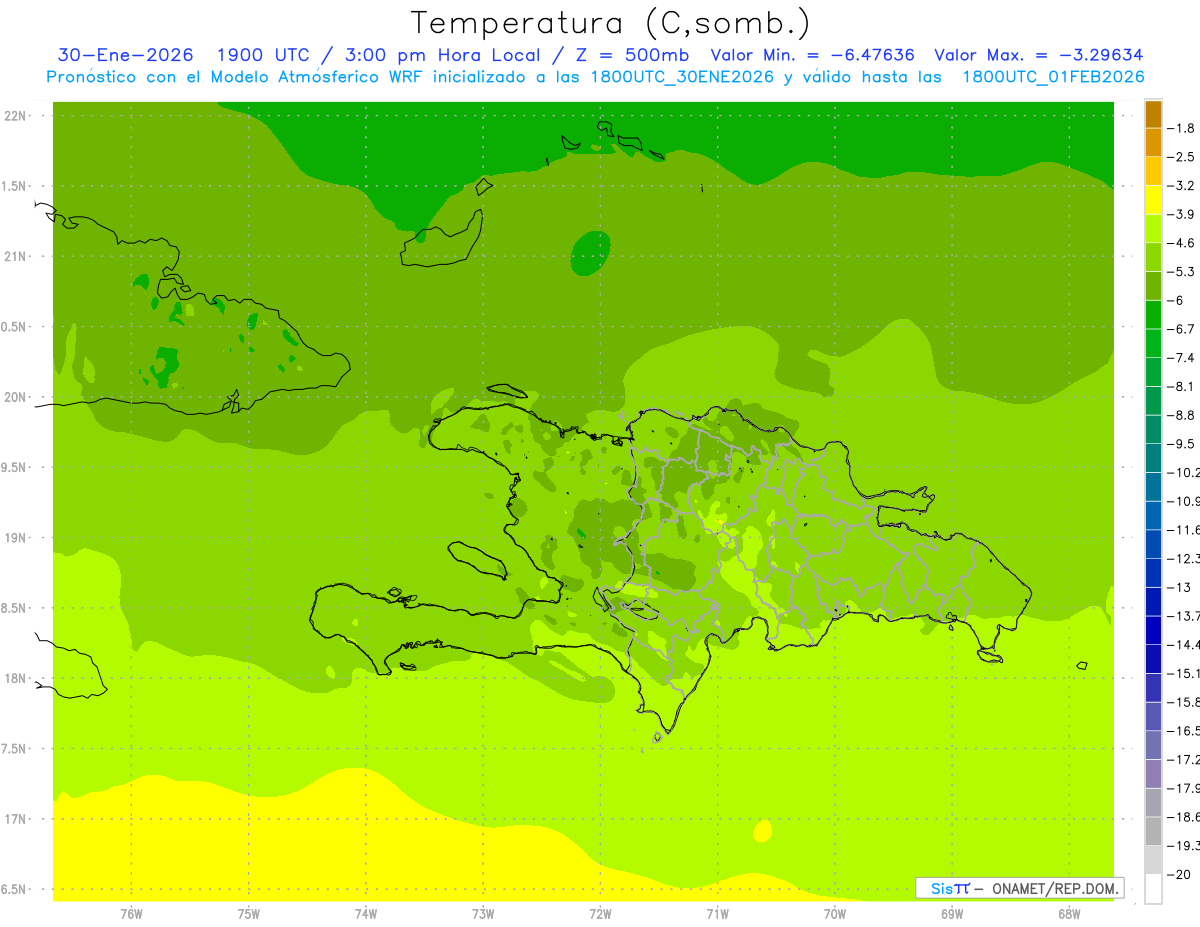
Task: Click the '17N' latitude axis label
Action: (x=17, y=819)
